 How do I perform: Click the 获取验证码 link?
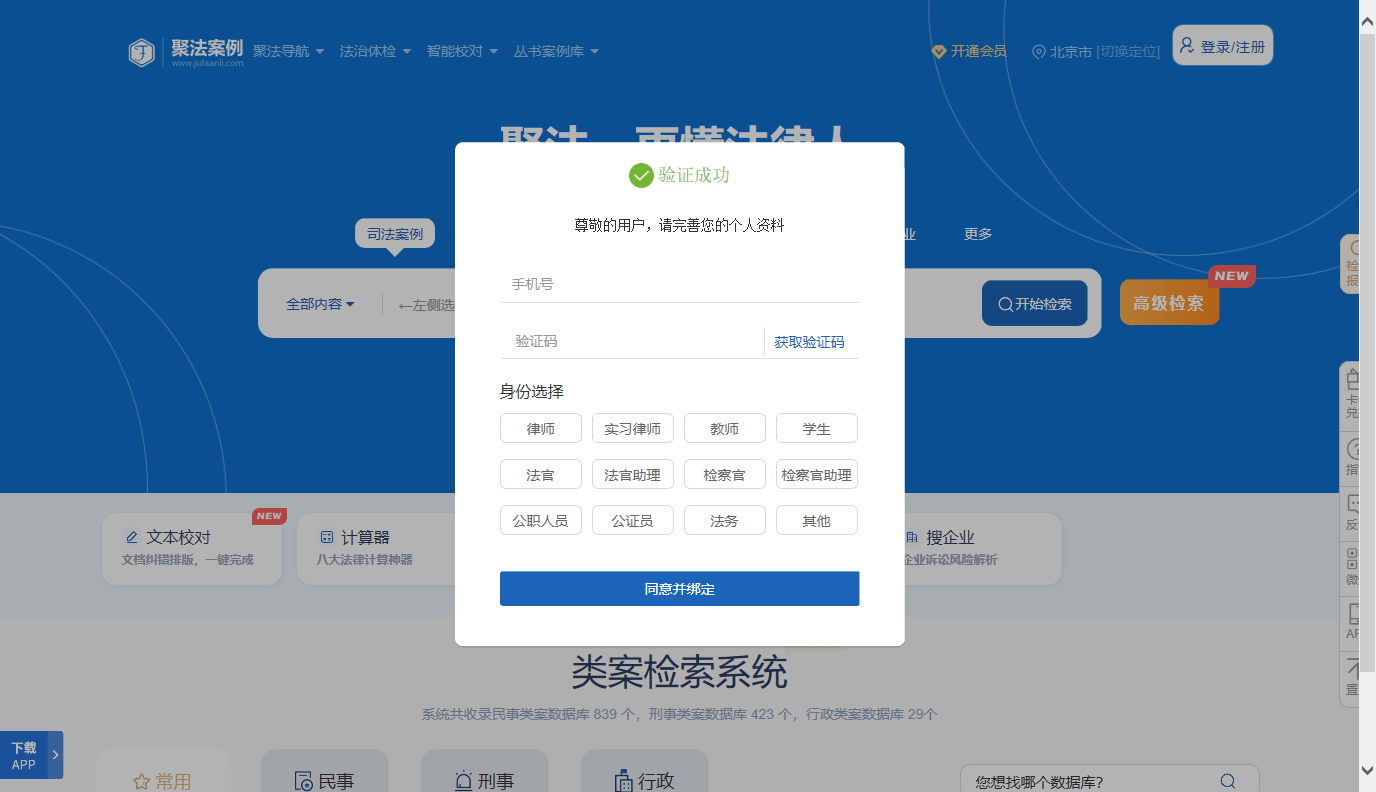coord(809,342)
